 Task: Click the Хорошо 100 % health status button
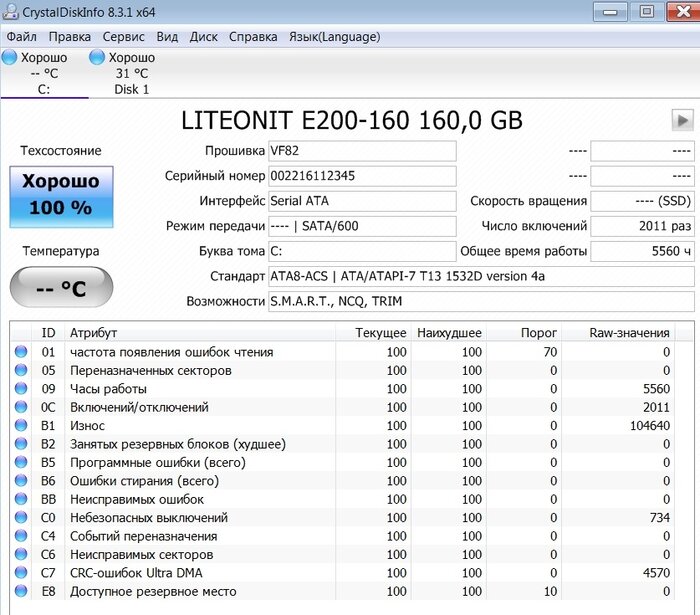(61, 197)
